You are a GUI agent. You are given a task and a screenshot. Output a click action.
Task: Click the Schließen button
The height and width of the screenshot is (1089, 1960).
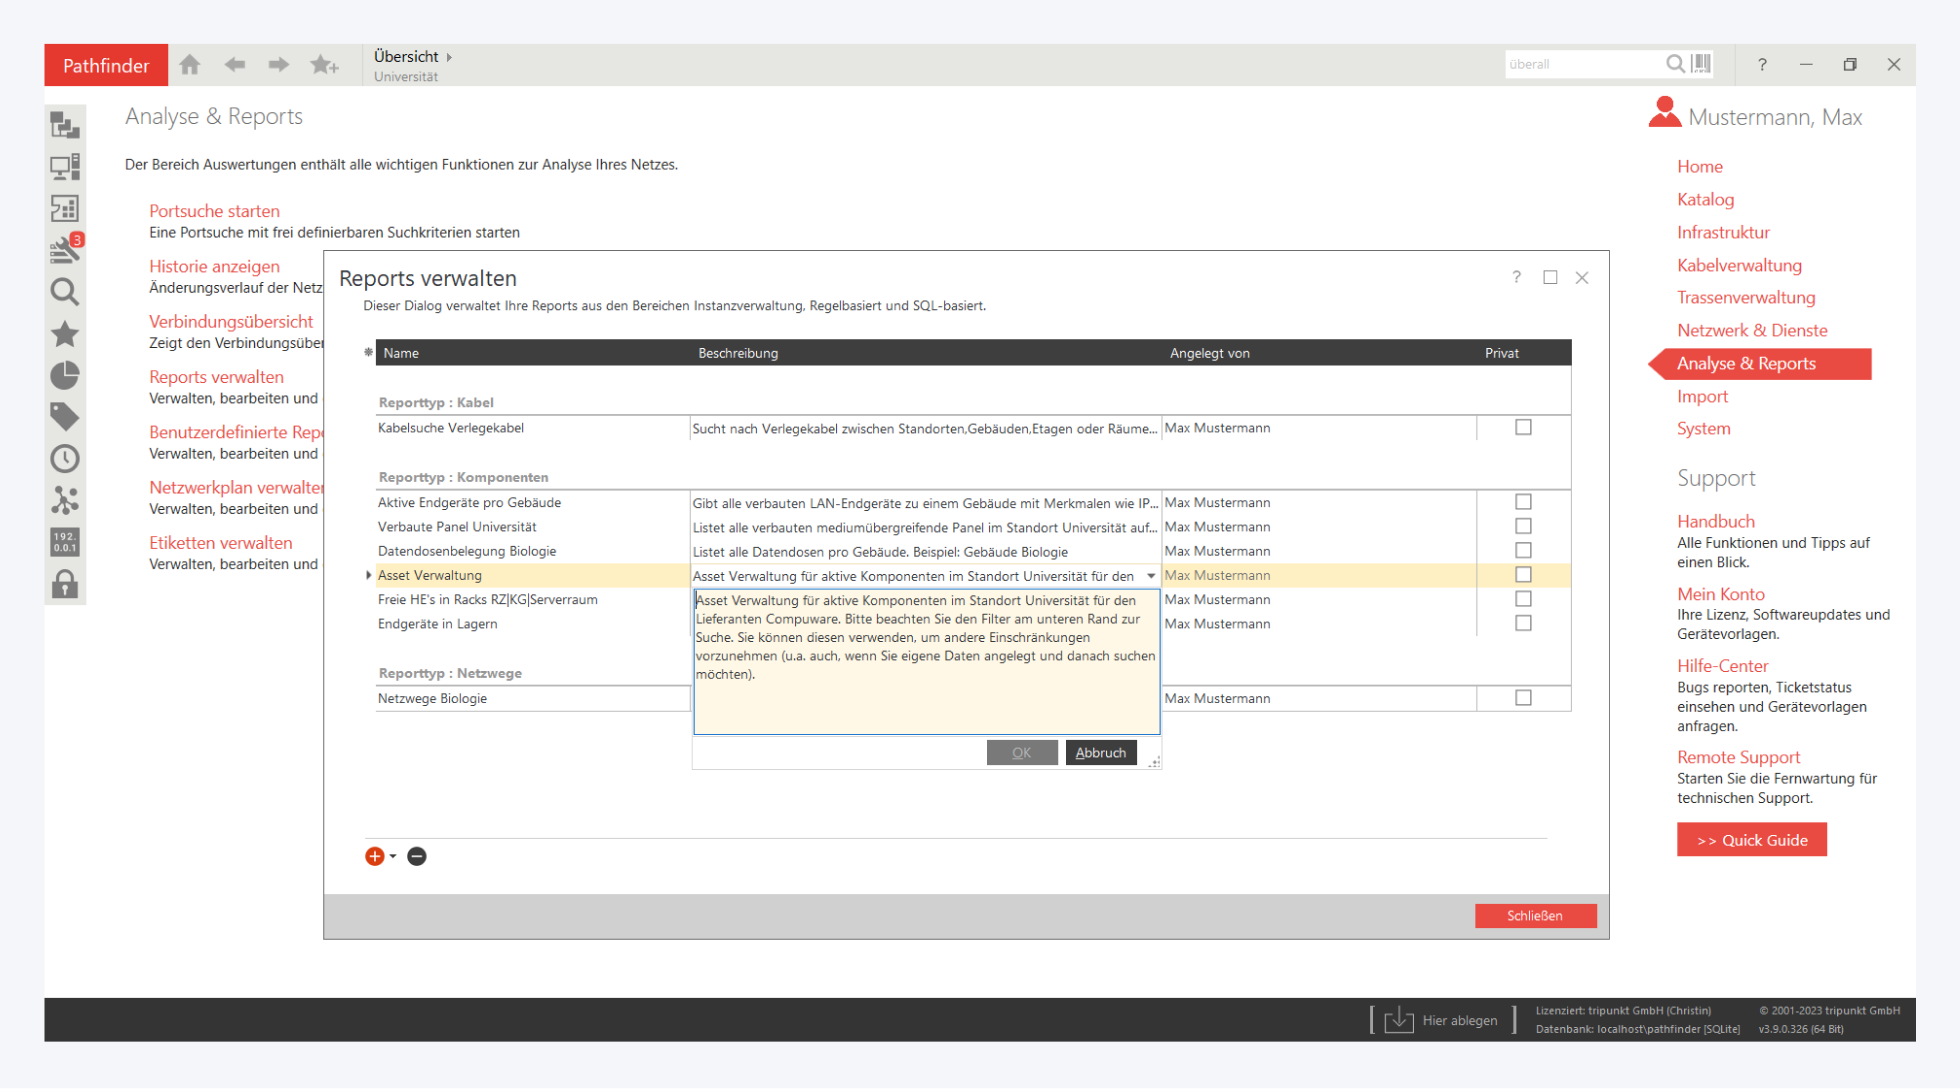[x=1535, y=916]
